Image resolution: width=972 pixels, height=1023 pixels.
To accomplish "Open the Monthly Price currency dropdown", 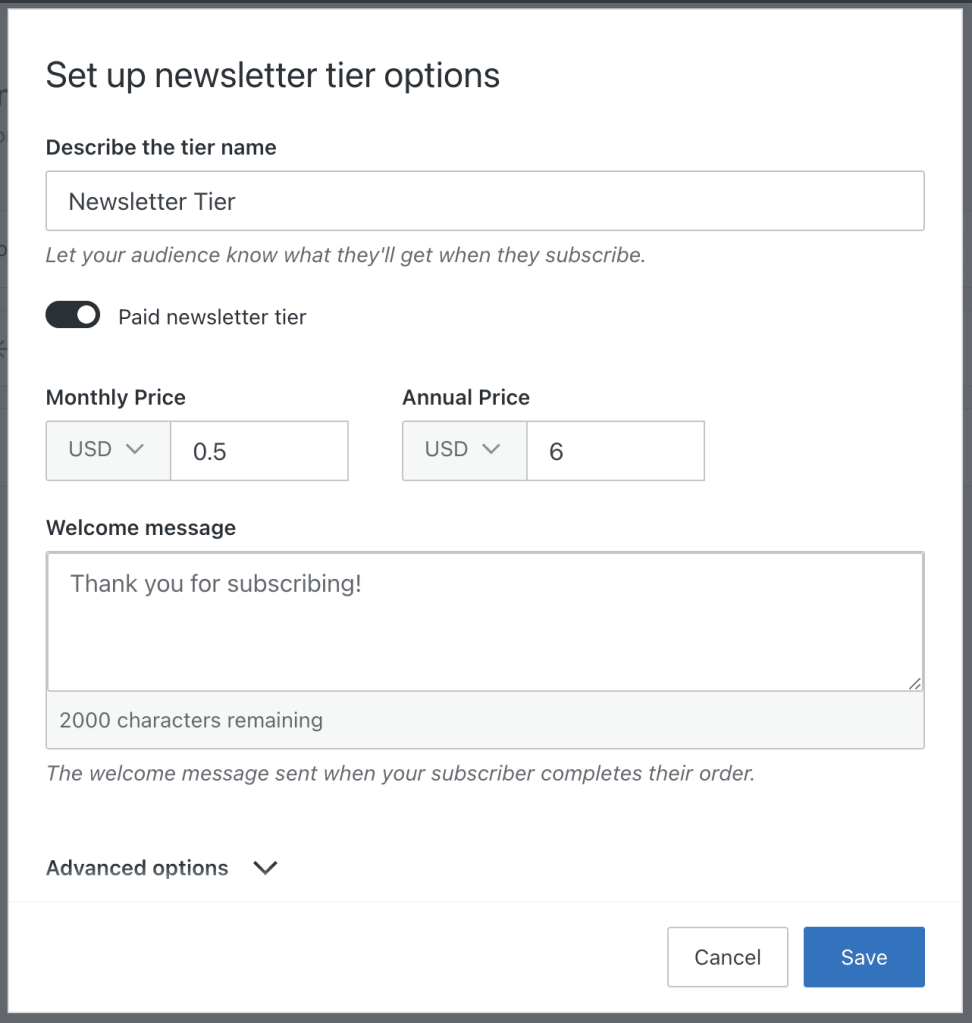I will click(108, 450).
